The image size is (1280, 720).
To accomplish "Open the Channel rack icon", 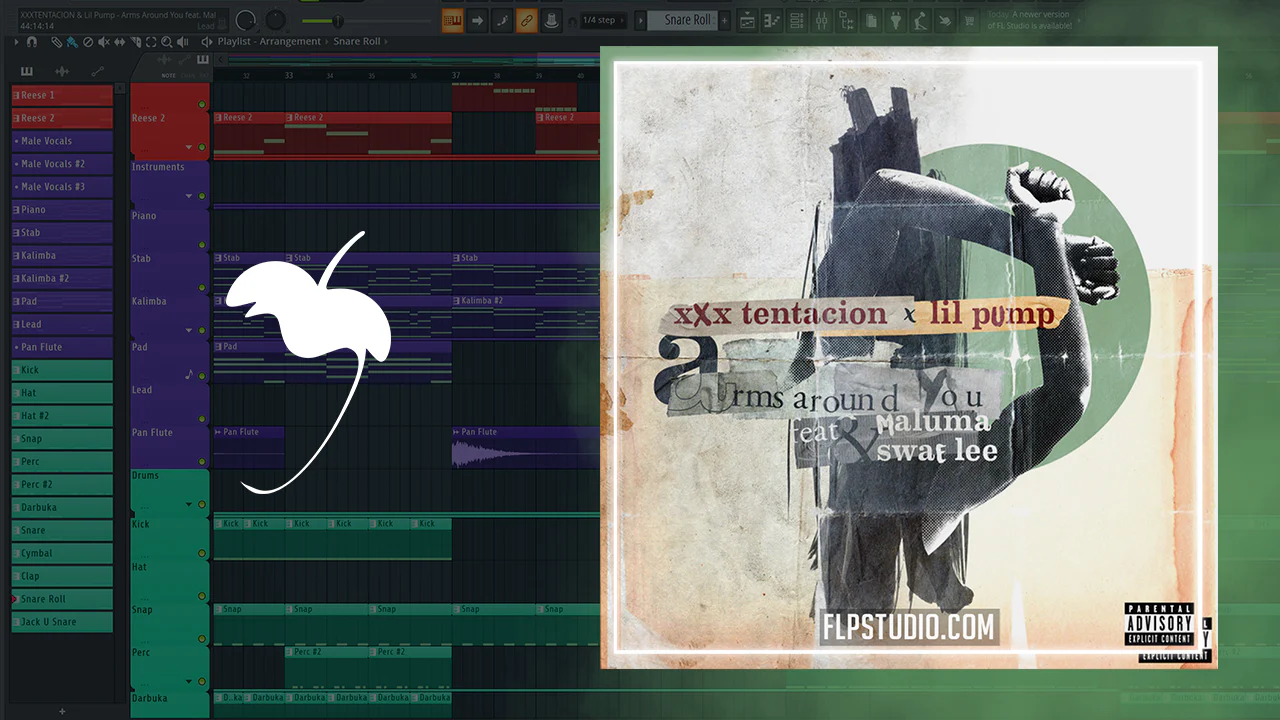I will pos(797,20).
